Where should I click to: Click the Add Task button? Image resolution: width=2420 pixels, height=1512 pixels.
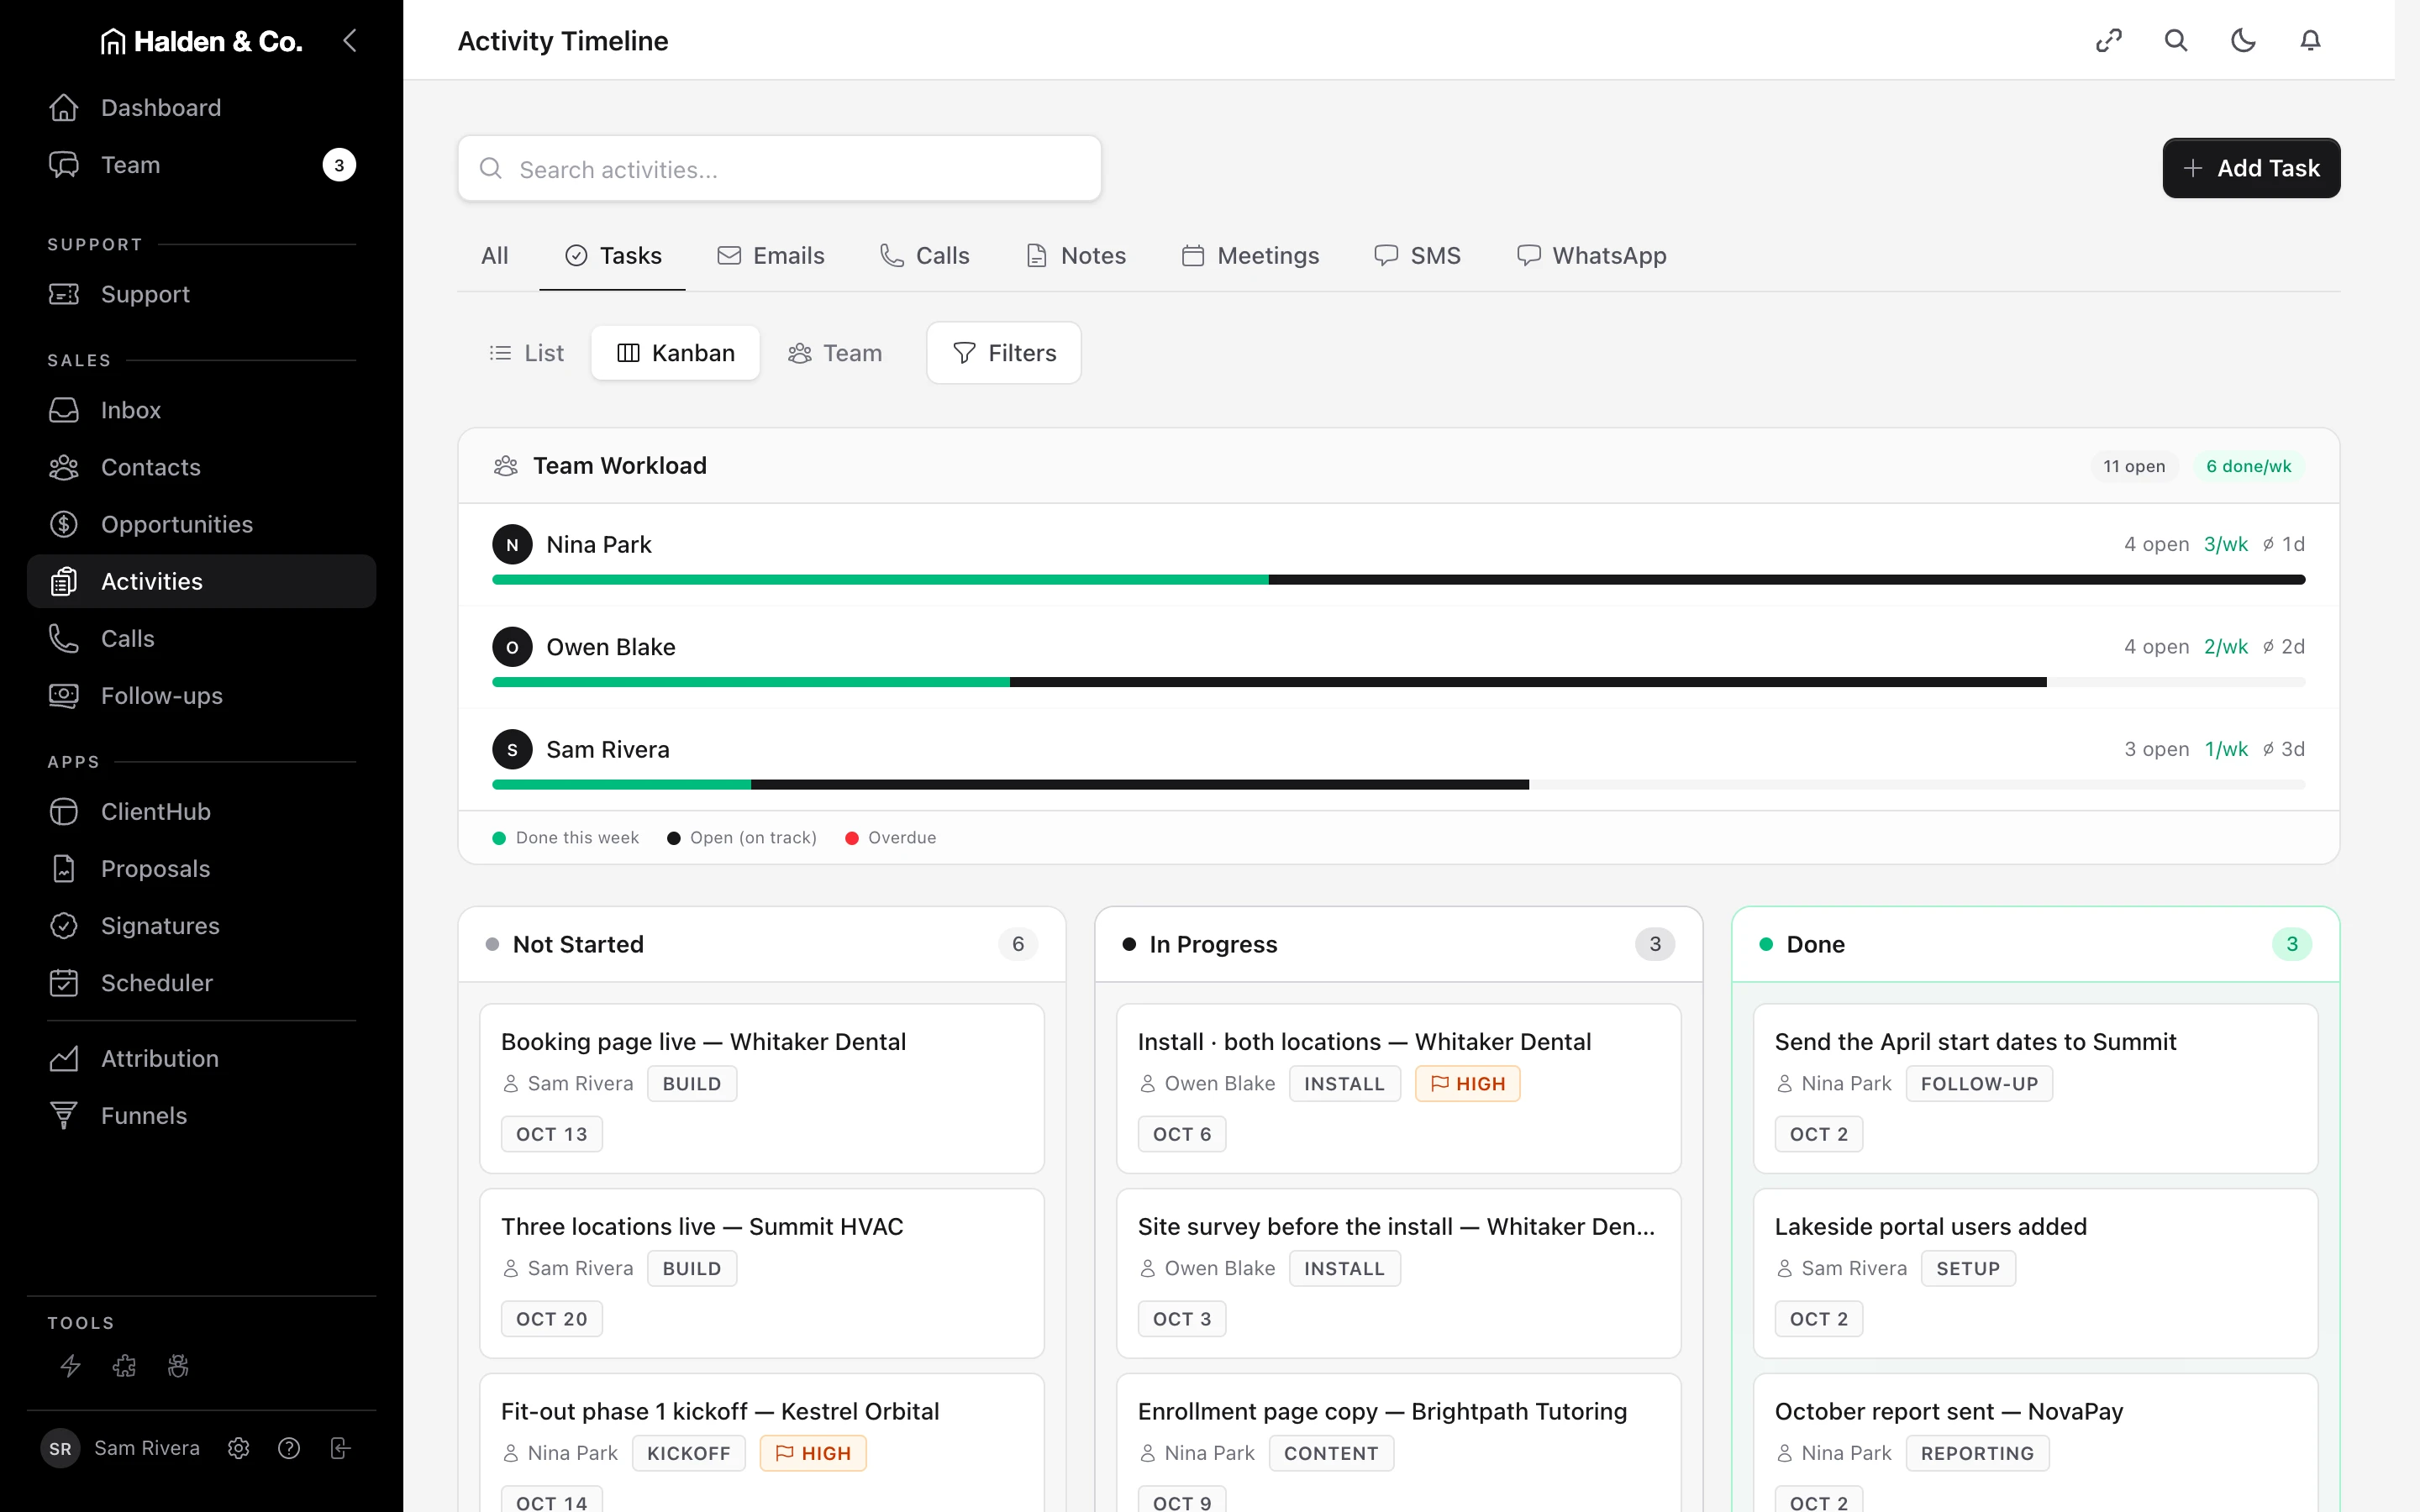pyautogui.click(x=2251, y=168)
